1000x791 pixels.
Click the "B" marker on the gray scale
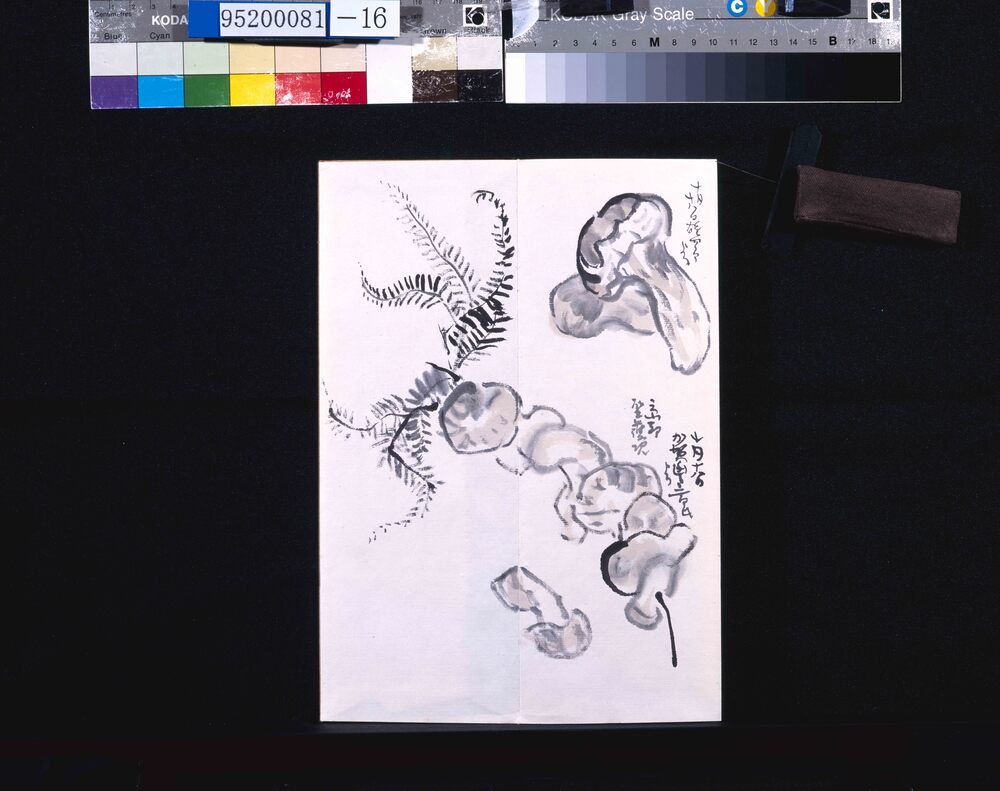point(832,41)
